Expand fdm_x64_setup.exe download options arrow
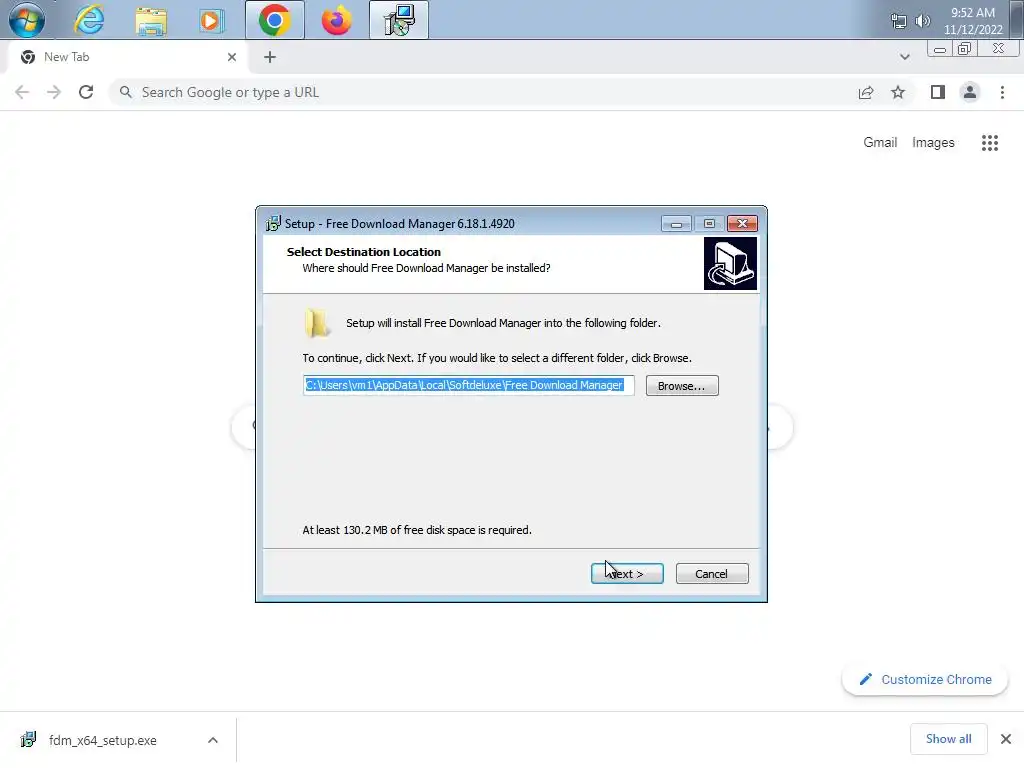The width and height of the screenshot is (1024, 768). tap(213, 740)
